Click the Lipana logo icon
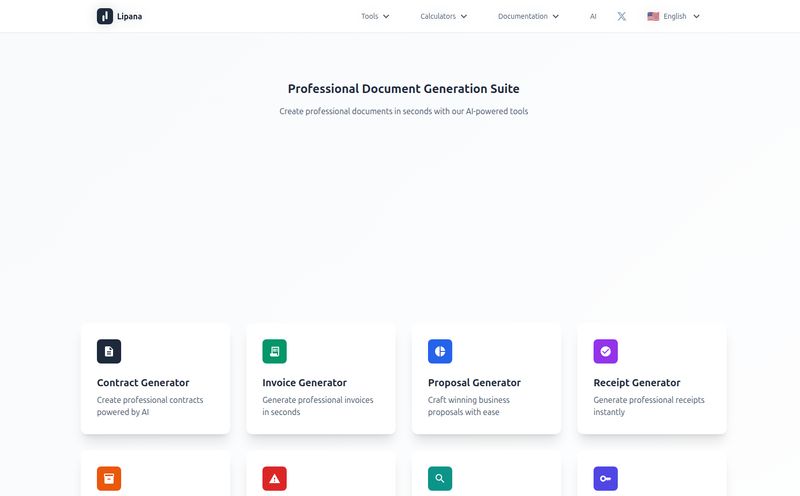Screen dimensions: 800x496 (105, 16)
